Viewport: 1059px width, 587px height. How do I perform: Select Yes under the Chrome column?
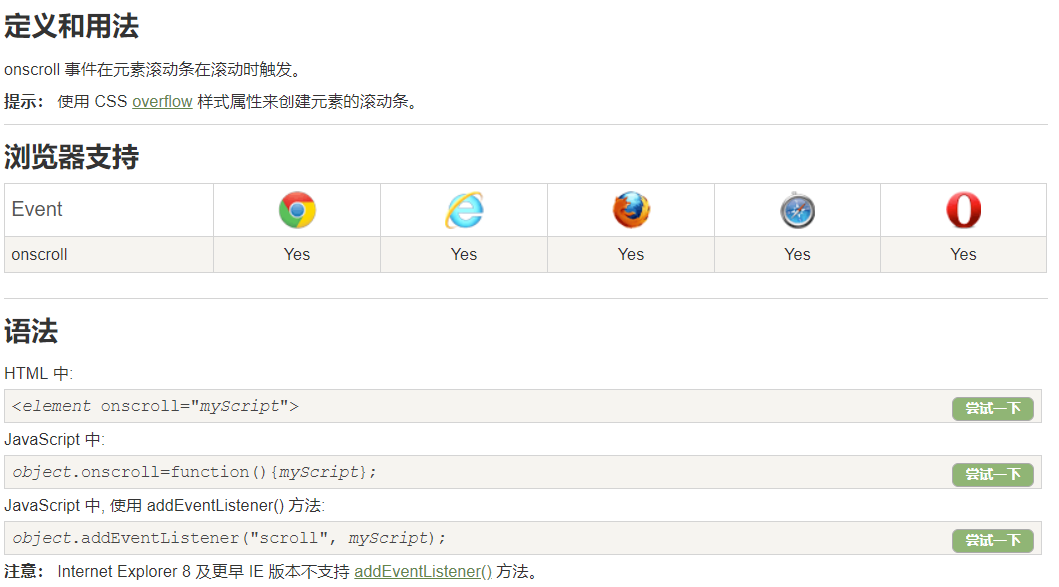[297, 255]
